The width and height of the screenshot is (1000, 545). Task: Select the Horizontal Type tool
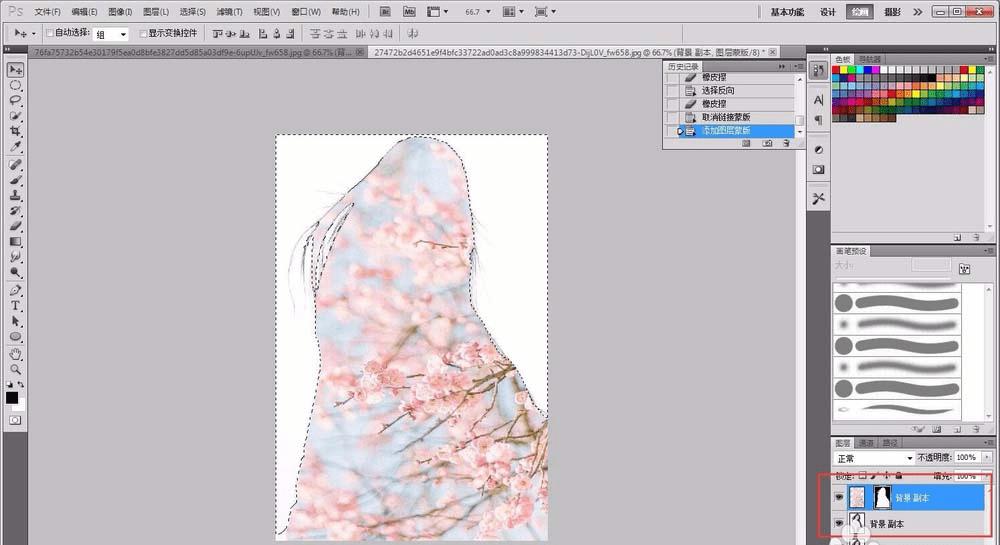pos(16,305)
